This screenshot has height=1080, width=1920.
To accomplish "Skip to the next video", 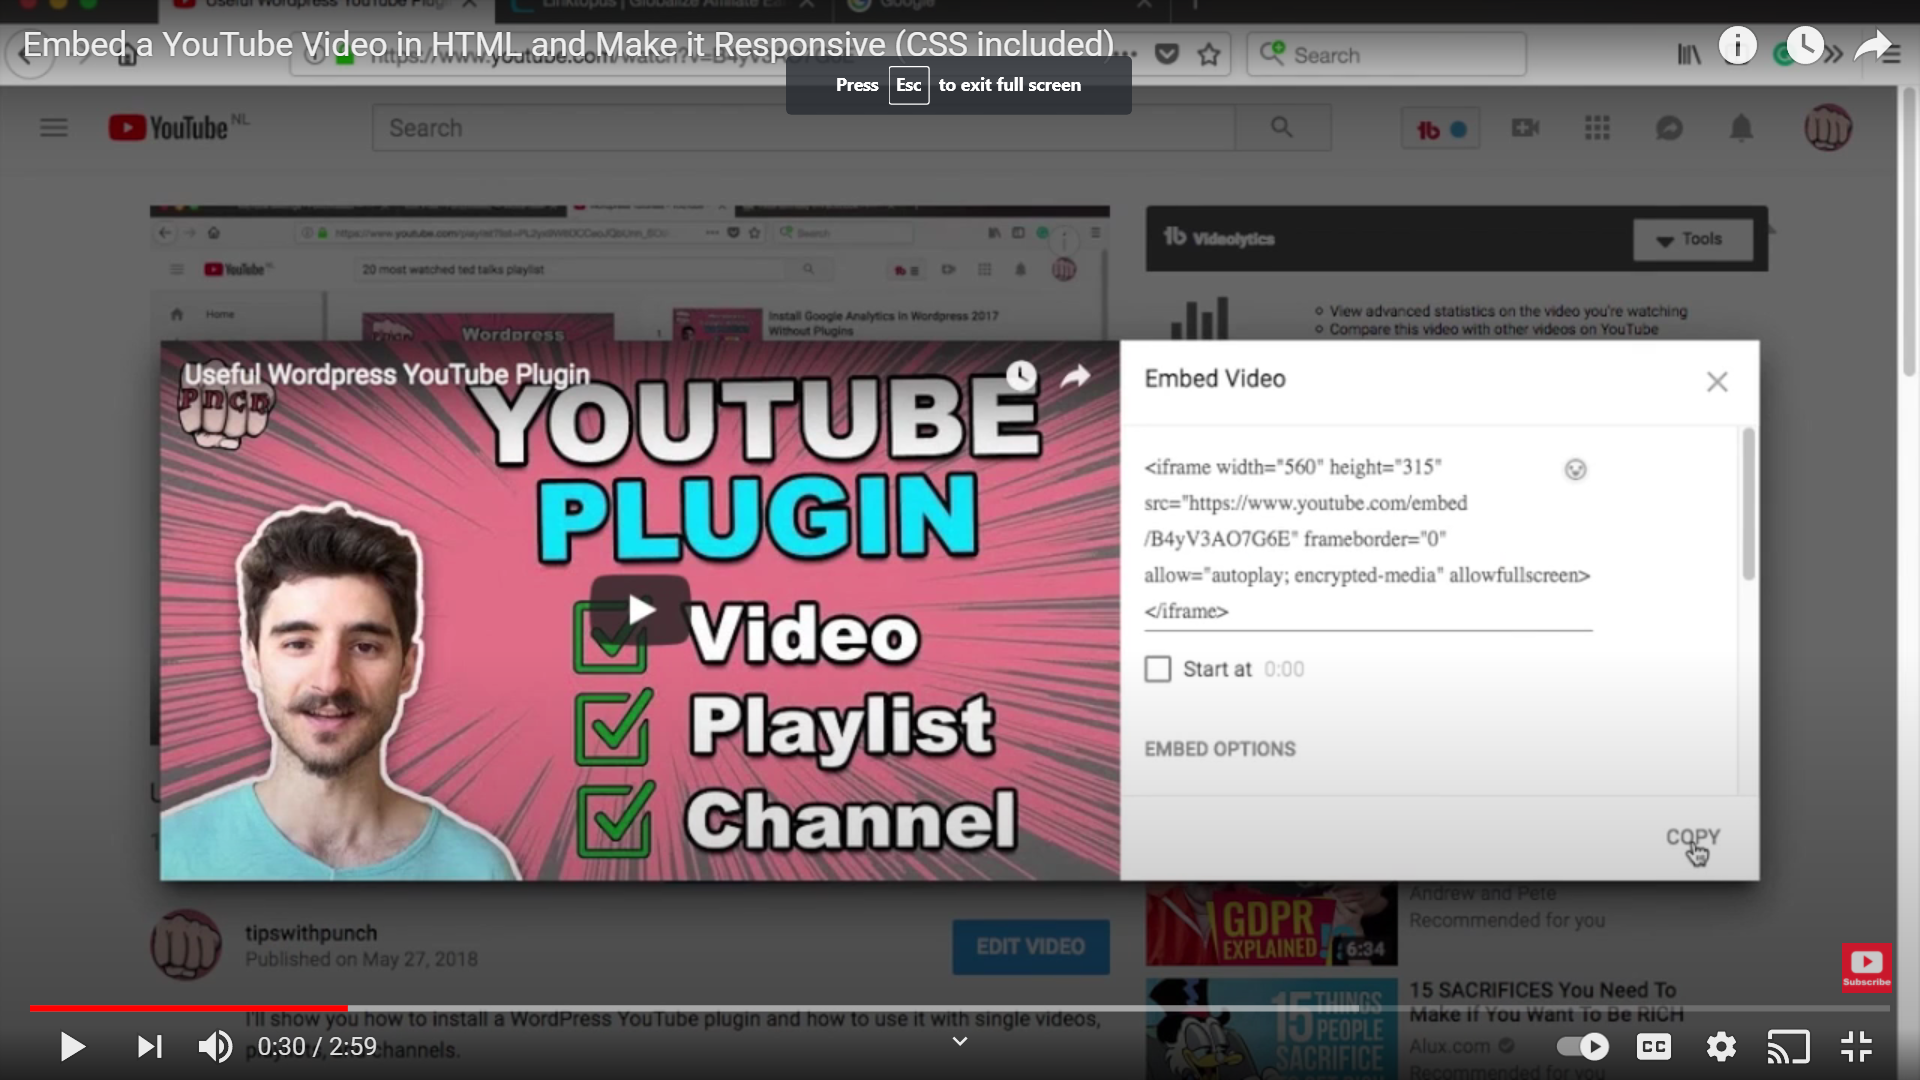I will click(150, 1047).
